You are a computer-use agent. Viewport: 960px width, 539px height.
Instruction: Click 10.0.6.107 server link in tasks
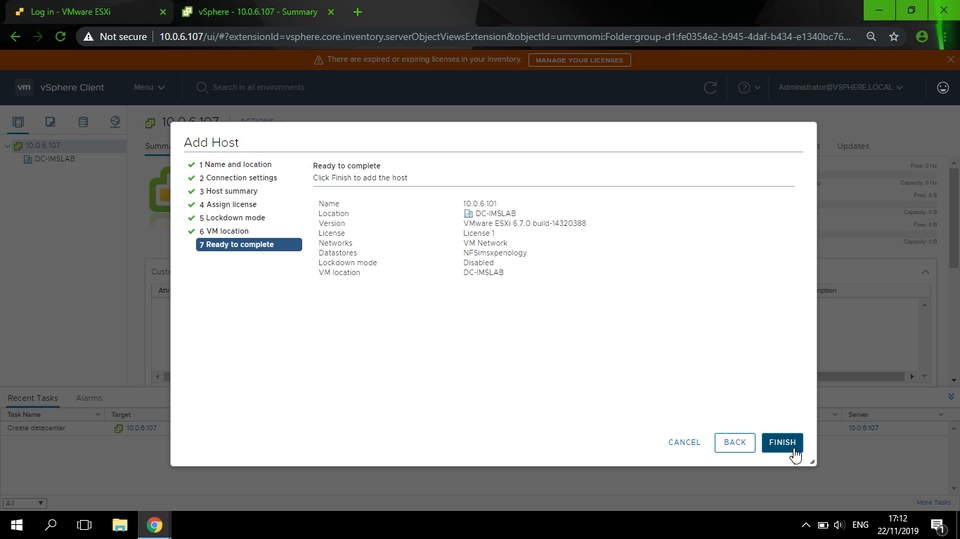[863, 428]
